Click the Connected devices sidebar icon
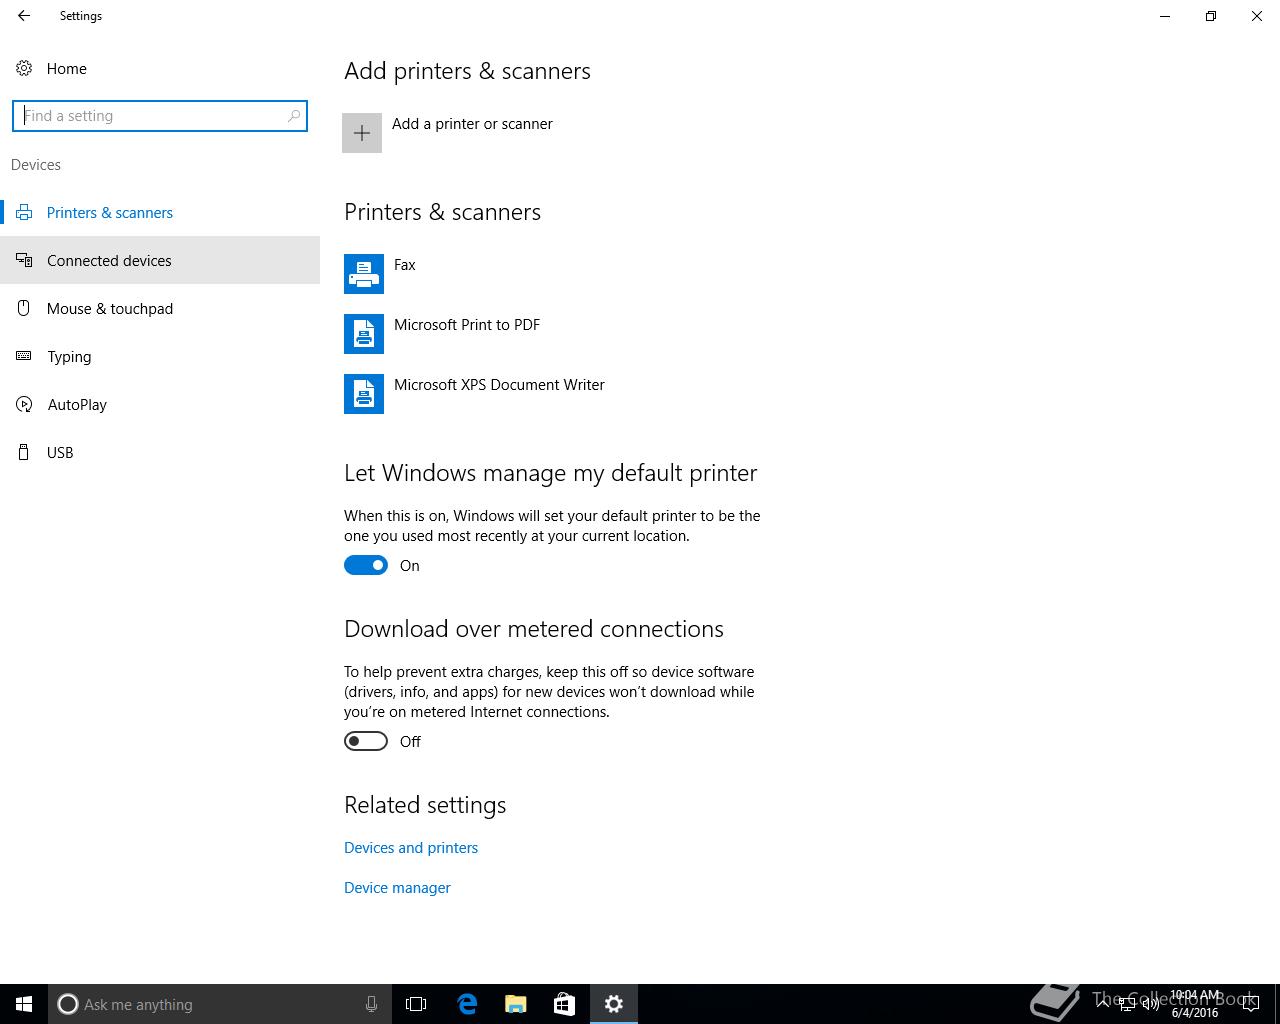The height and width of the screenshot is (1024, 1280). coord(24,260)
